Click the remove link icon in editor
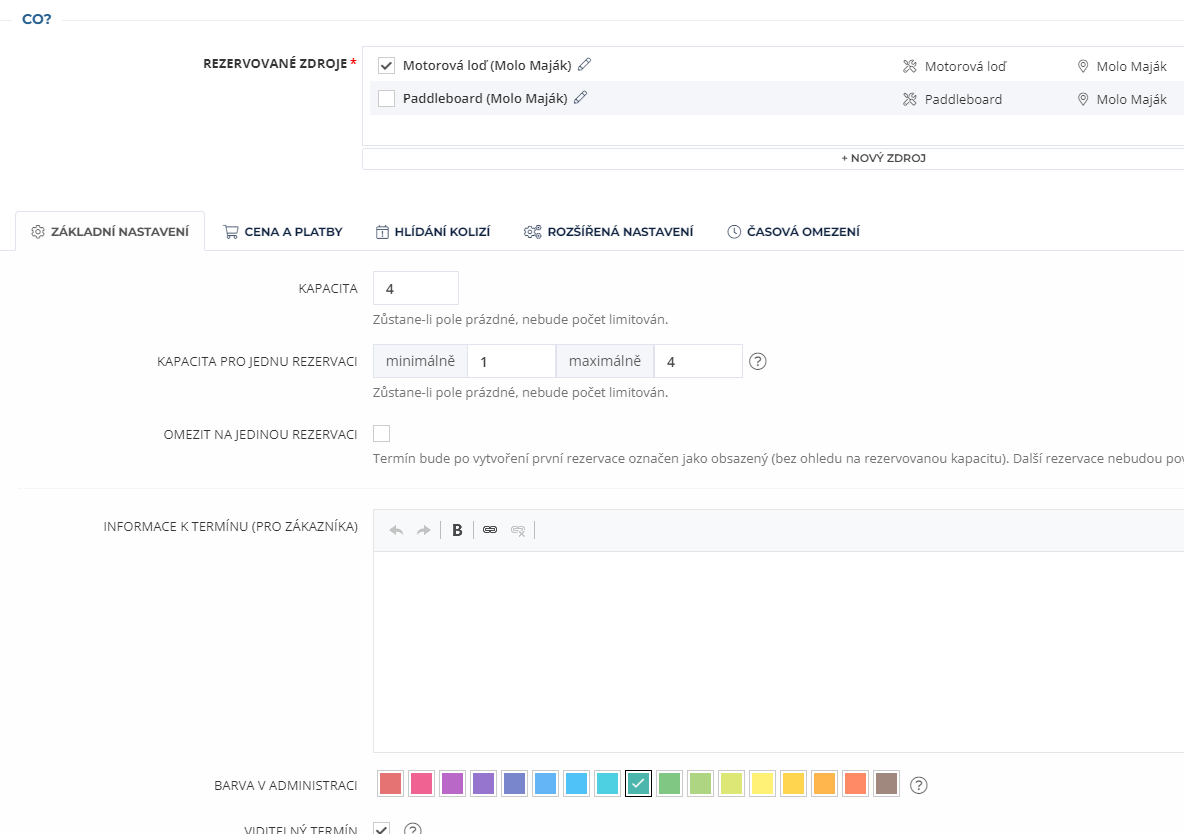 click(x=518, y=530)
